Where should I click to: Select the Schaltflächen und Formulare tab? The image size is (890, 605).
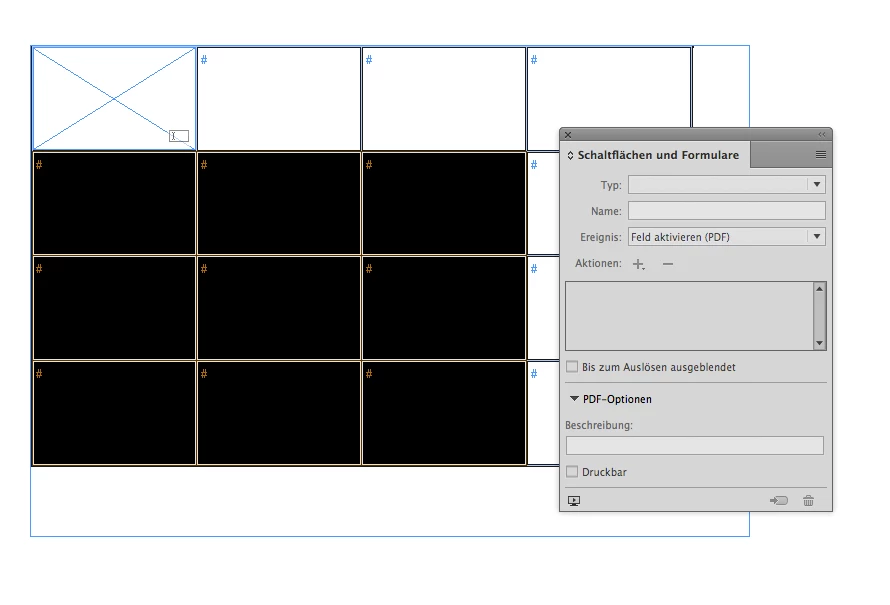pyautogui.click(x=658, y=155)
